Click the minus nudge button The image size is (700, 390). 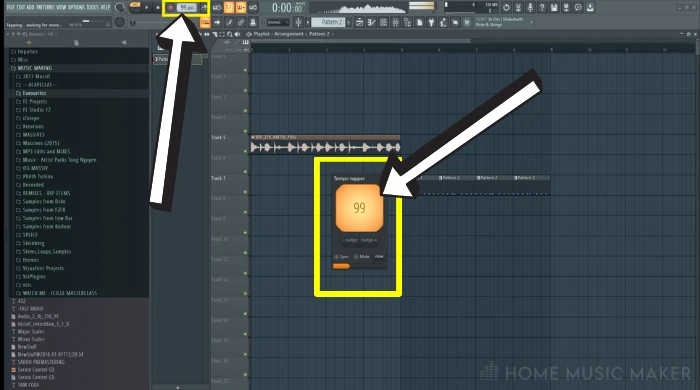pyautogui.click(x=350, y=240)
